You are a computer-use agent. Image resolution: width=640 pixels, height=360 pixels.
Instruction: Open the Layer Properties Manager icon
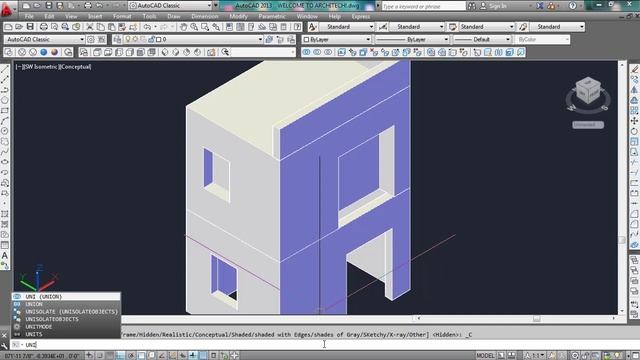tap(118, 40)
